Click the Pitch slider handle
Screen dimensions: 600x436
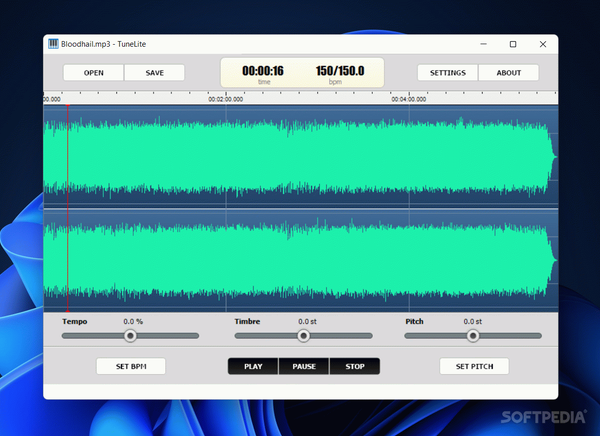[473, 336]
